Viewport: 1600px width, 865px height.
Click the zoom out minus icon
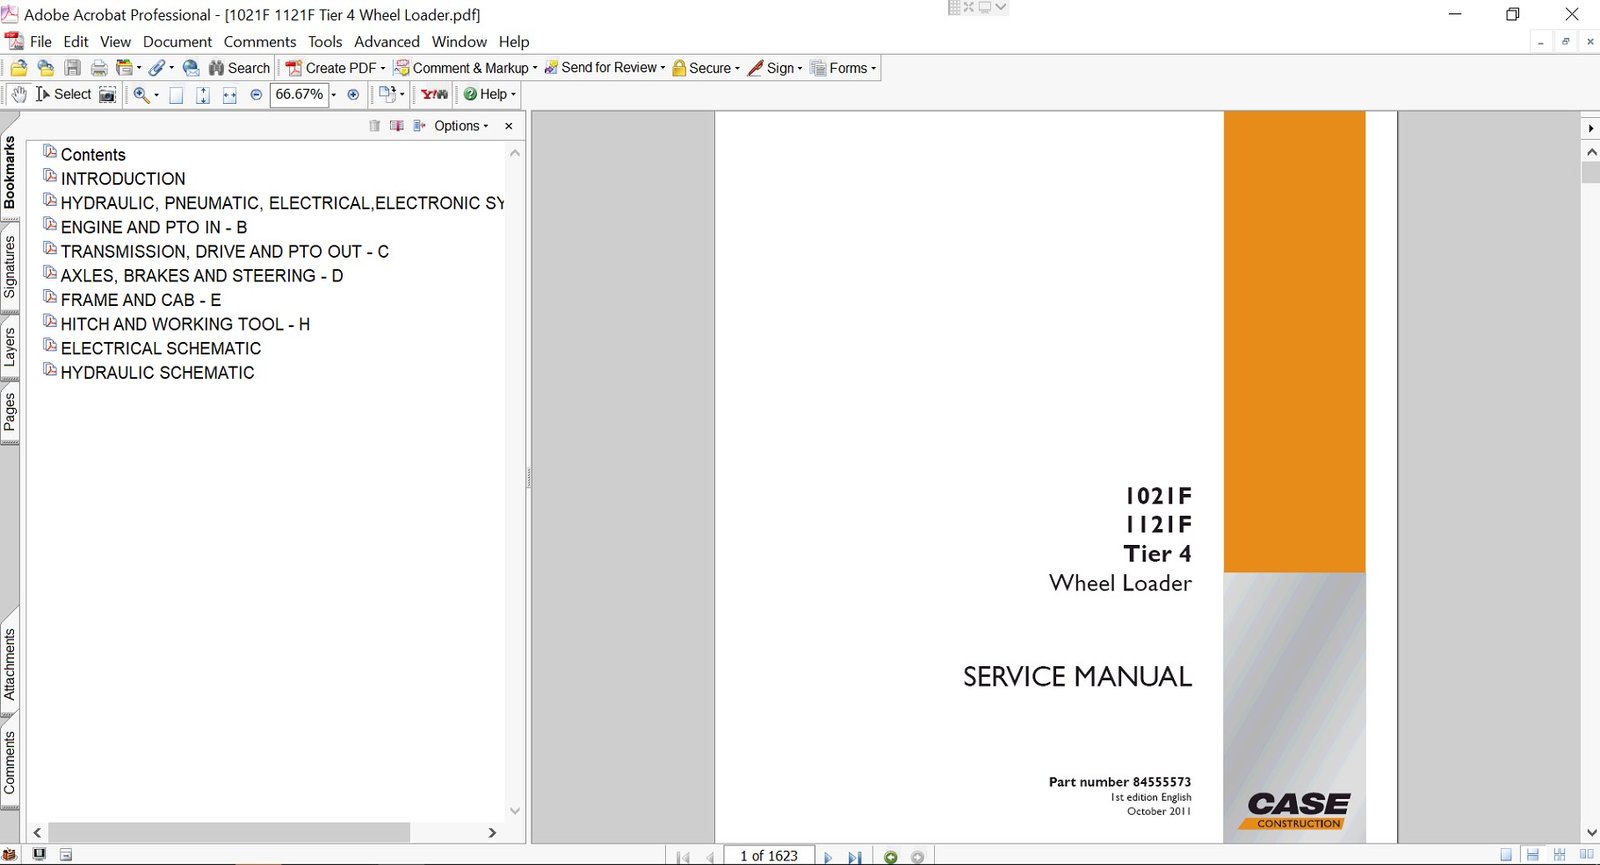tap(256, 94)
